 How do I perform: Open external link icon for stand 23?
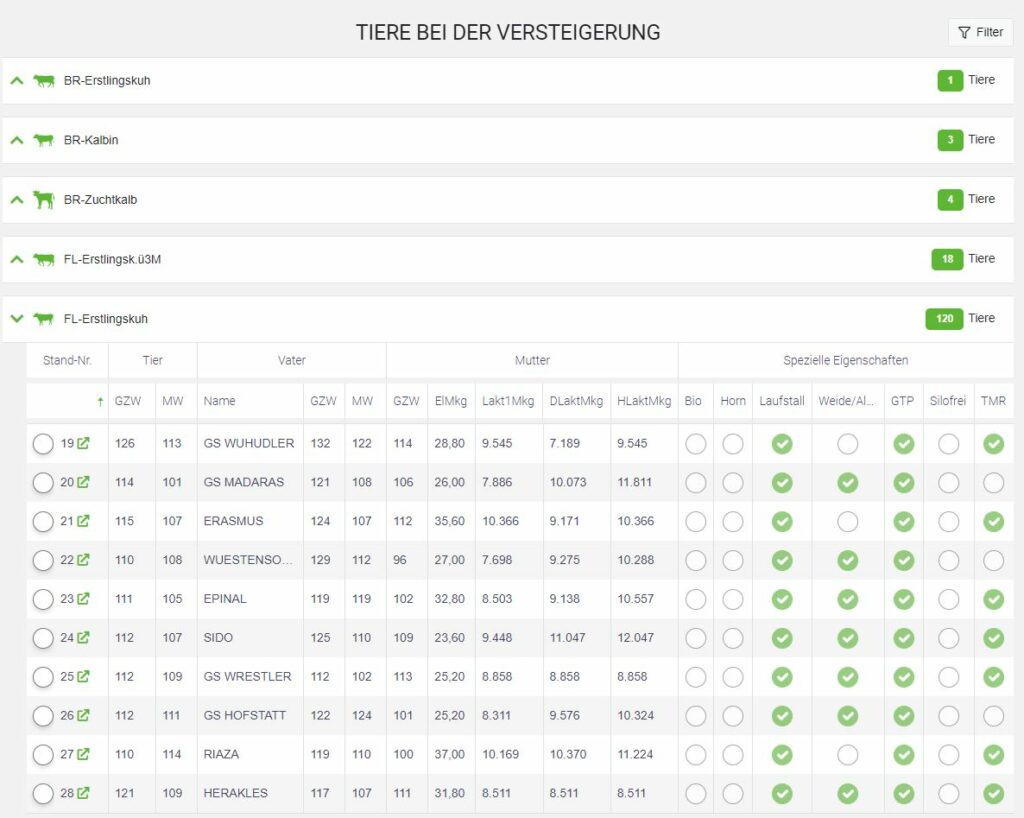[84, 599]
